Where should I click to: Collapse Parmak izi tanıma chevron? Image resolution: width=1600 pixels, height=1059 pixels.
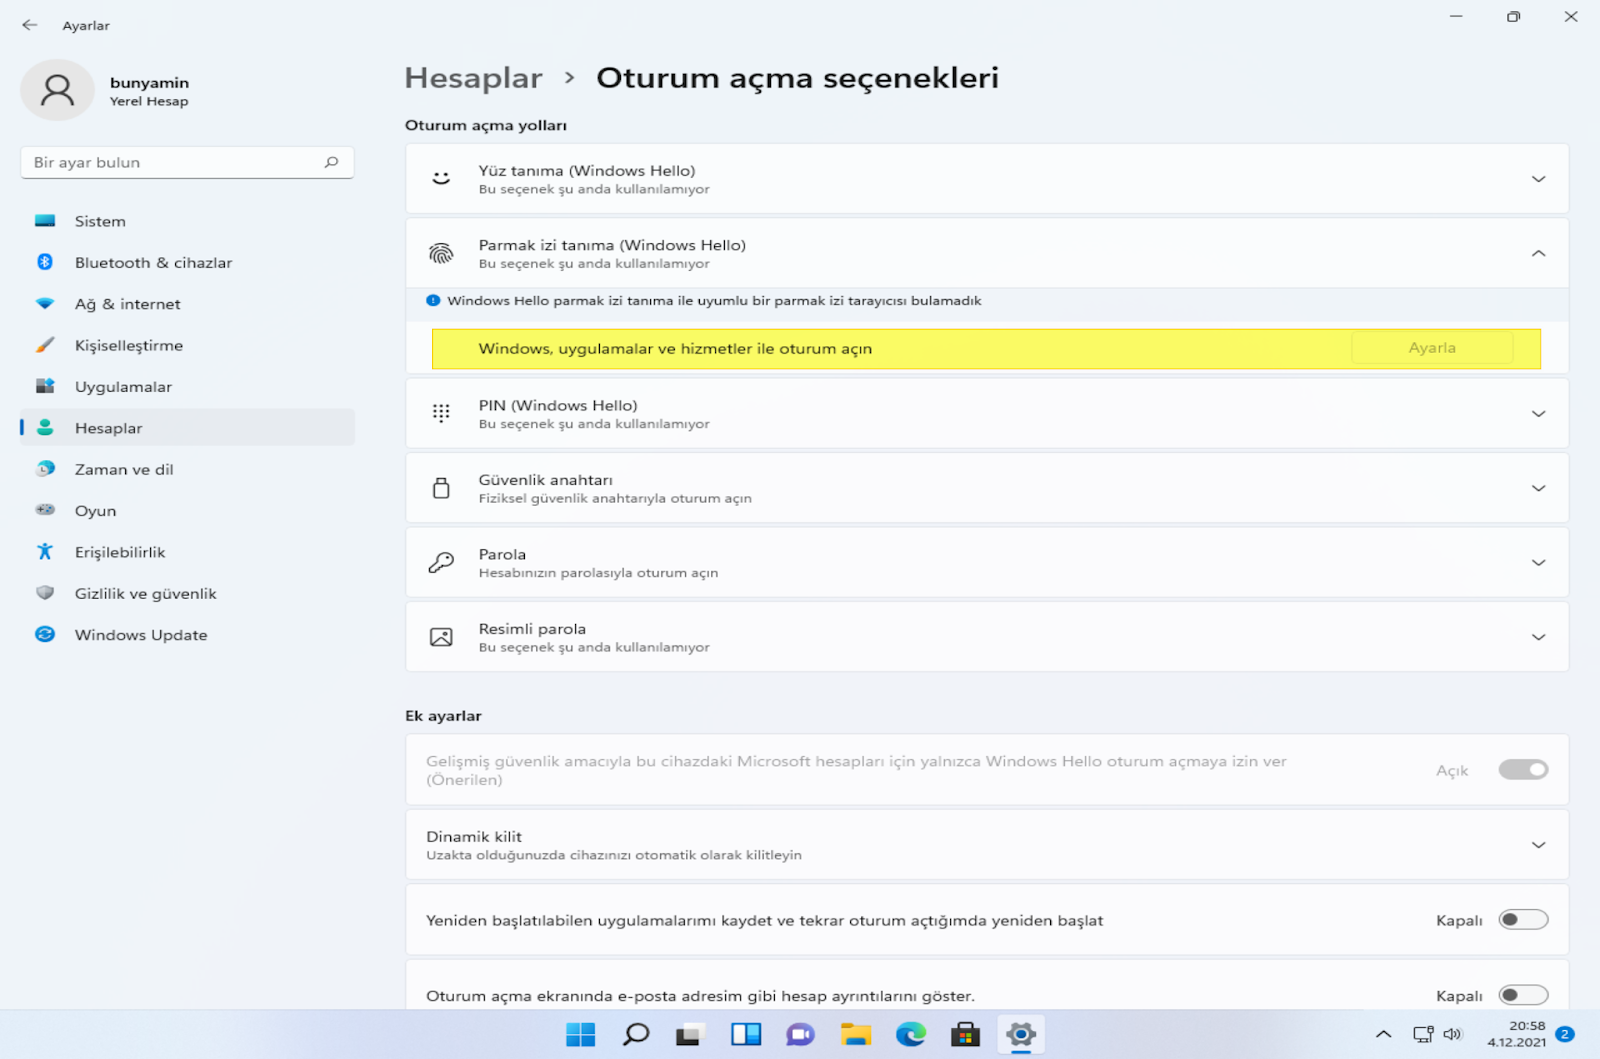tap(1538, 253)
